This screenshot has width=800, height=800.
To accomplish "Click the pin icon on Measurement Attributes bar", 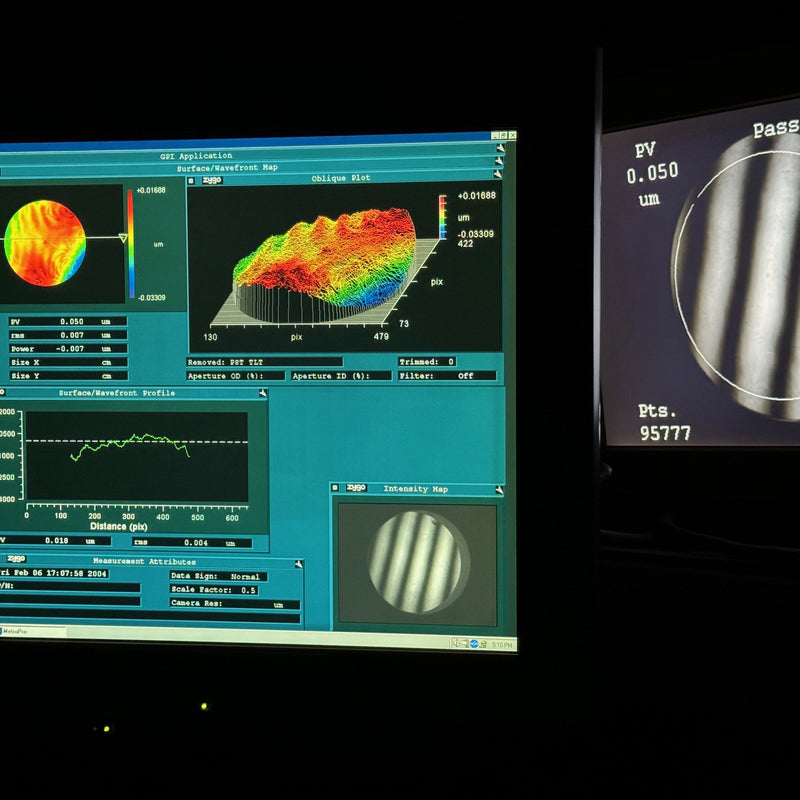I will click(299, 564).
